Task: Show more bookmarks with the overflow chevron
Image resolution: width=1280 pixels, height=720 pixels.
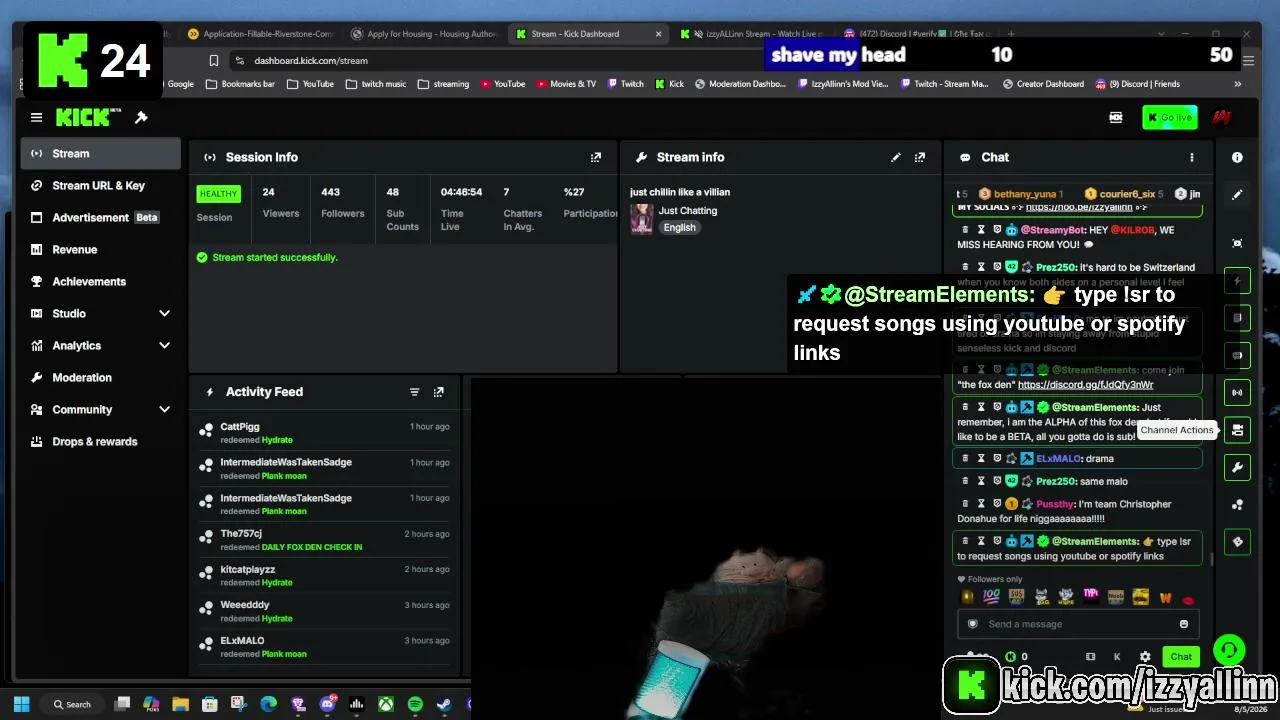Action: pos(1238,84)
